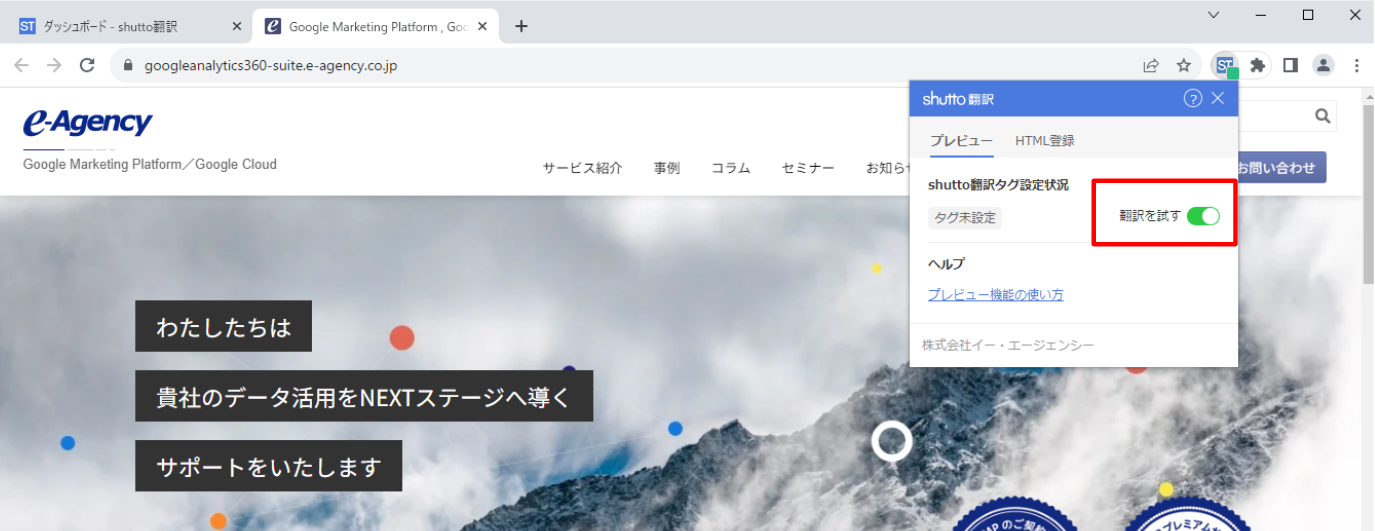Screen dimensions: 1375x531
Task: Open the コラム menu item
Action: [731, 168]
